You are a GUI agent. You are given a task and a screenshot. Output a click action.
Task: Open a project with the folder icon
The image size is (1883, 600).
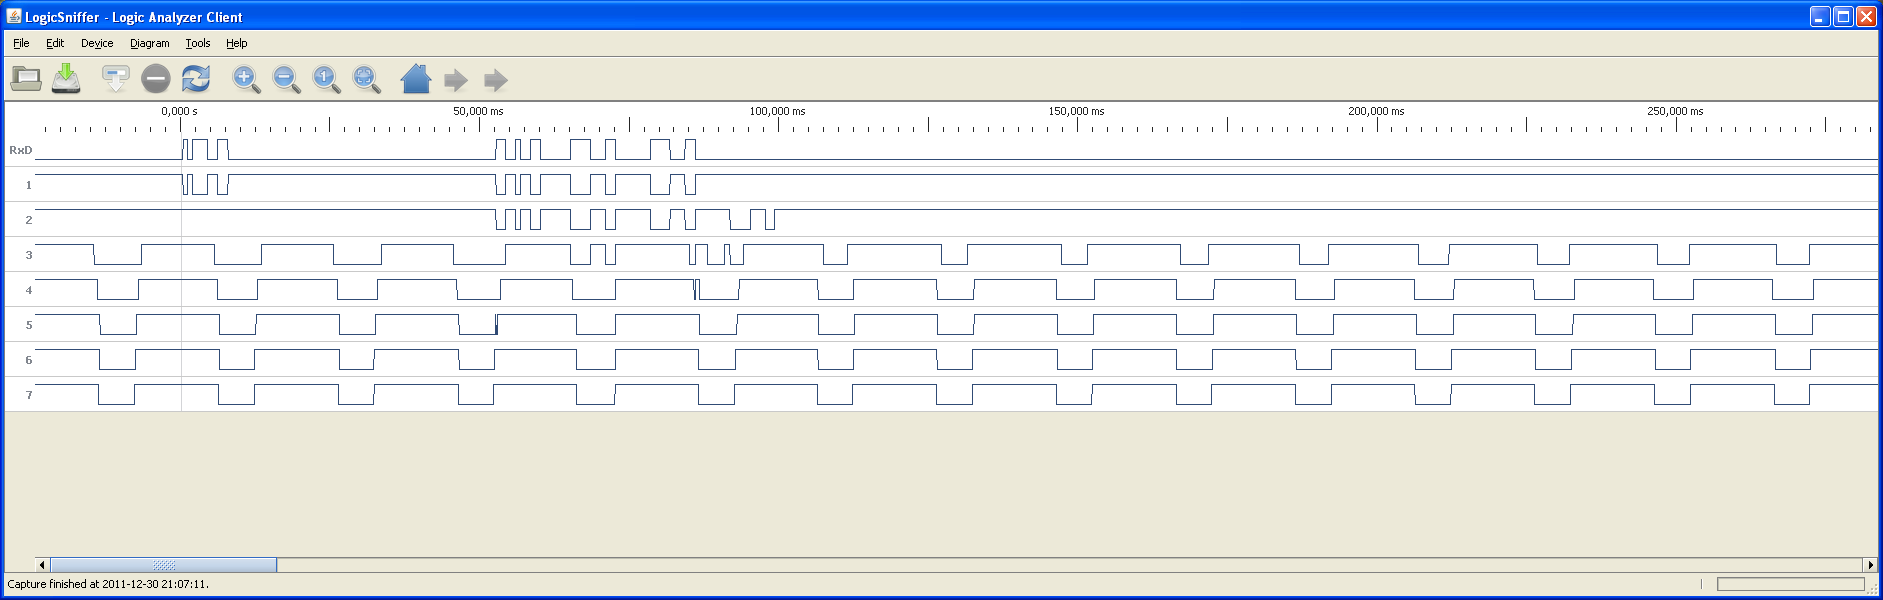click(x=26, y=79)
